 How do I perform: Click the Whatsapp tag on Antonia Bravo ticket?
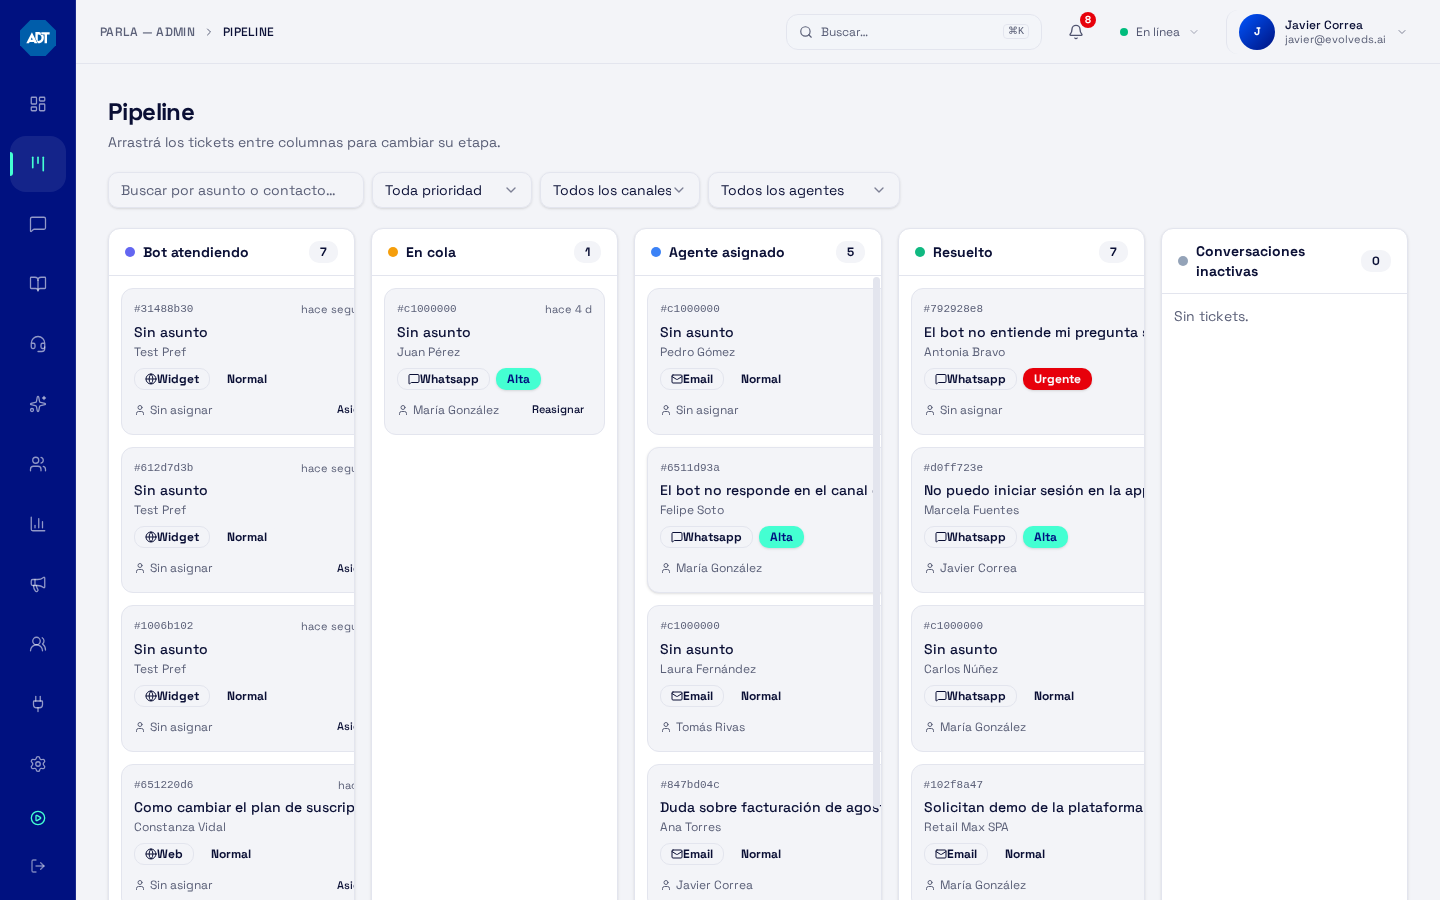(970, 379)
